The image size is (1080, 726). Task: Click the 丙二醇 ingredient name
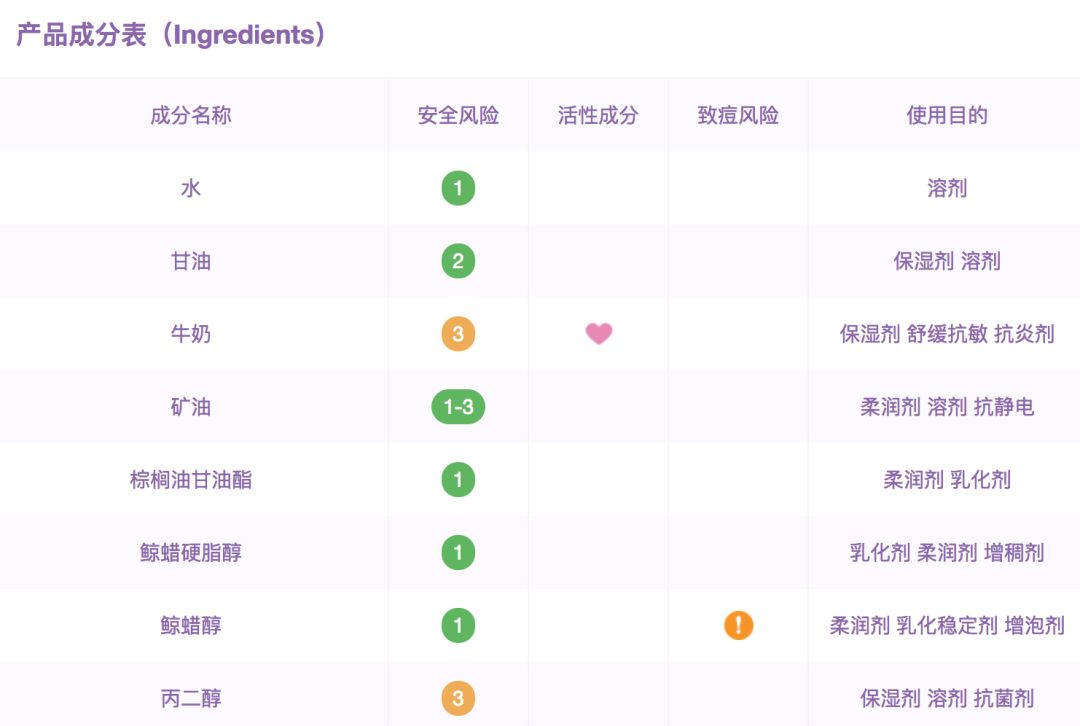pyautogui.click(x=191, y=698)
